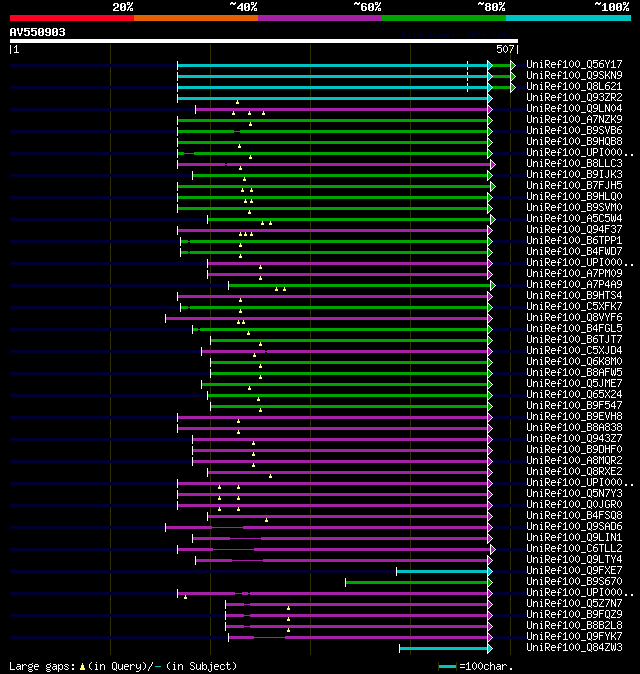
Task: Click the 507 query end position marker
Action: 507,49
